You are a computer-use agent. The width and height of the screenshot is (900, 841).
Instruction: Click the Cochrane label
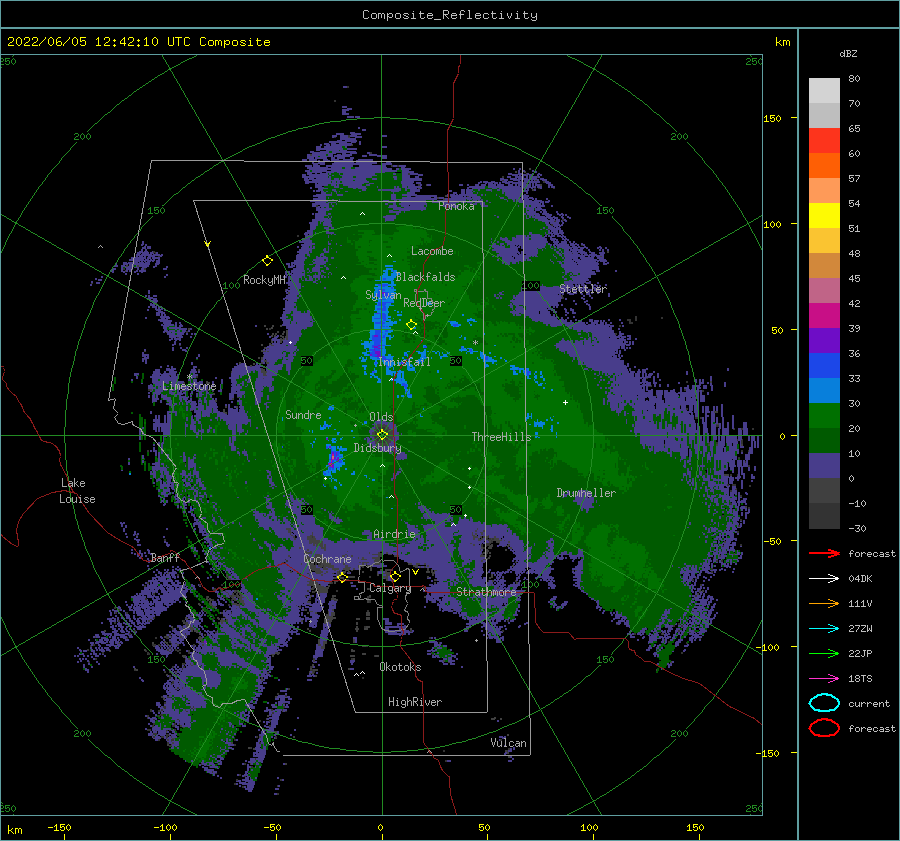[327, 559]
